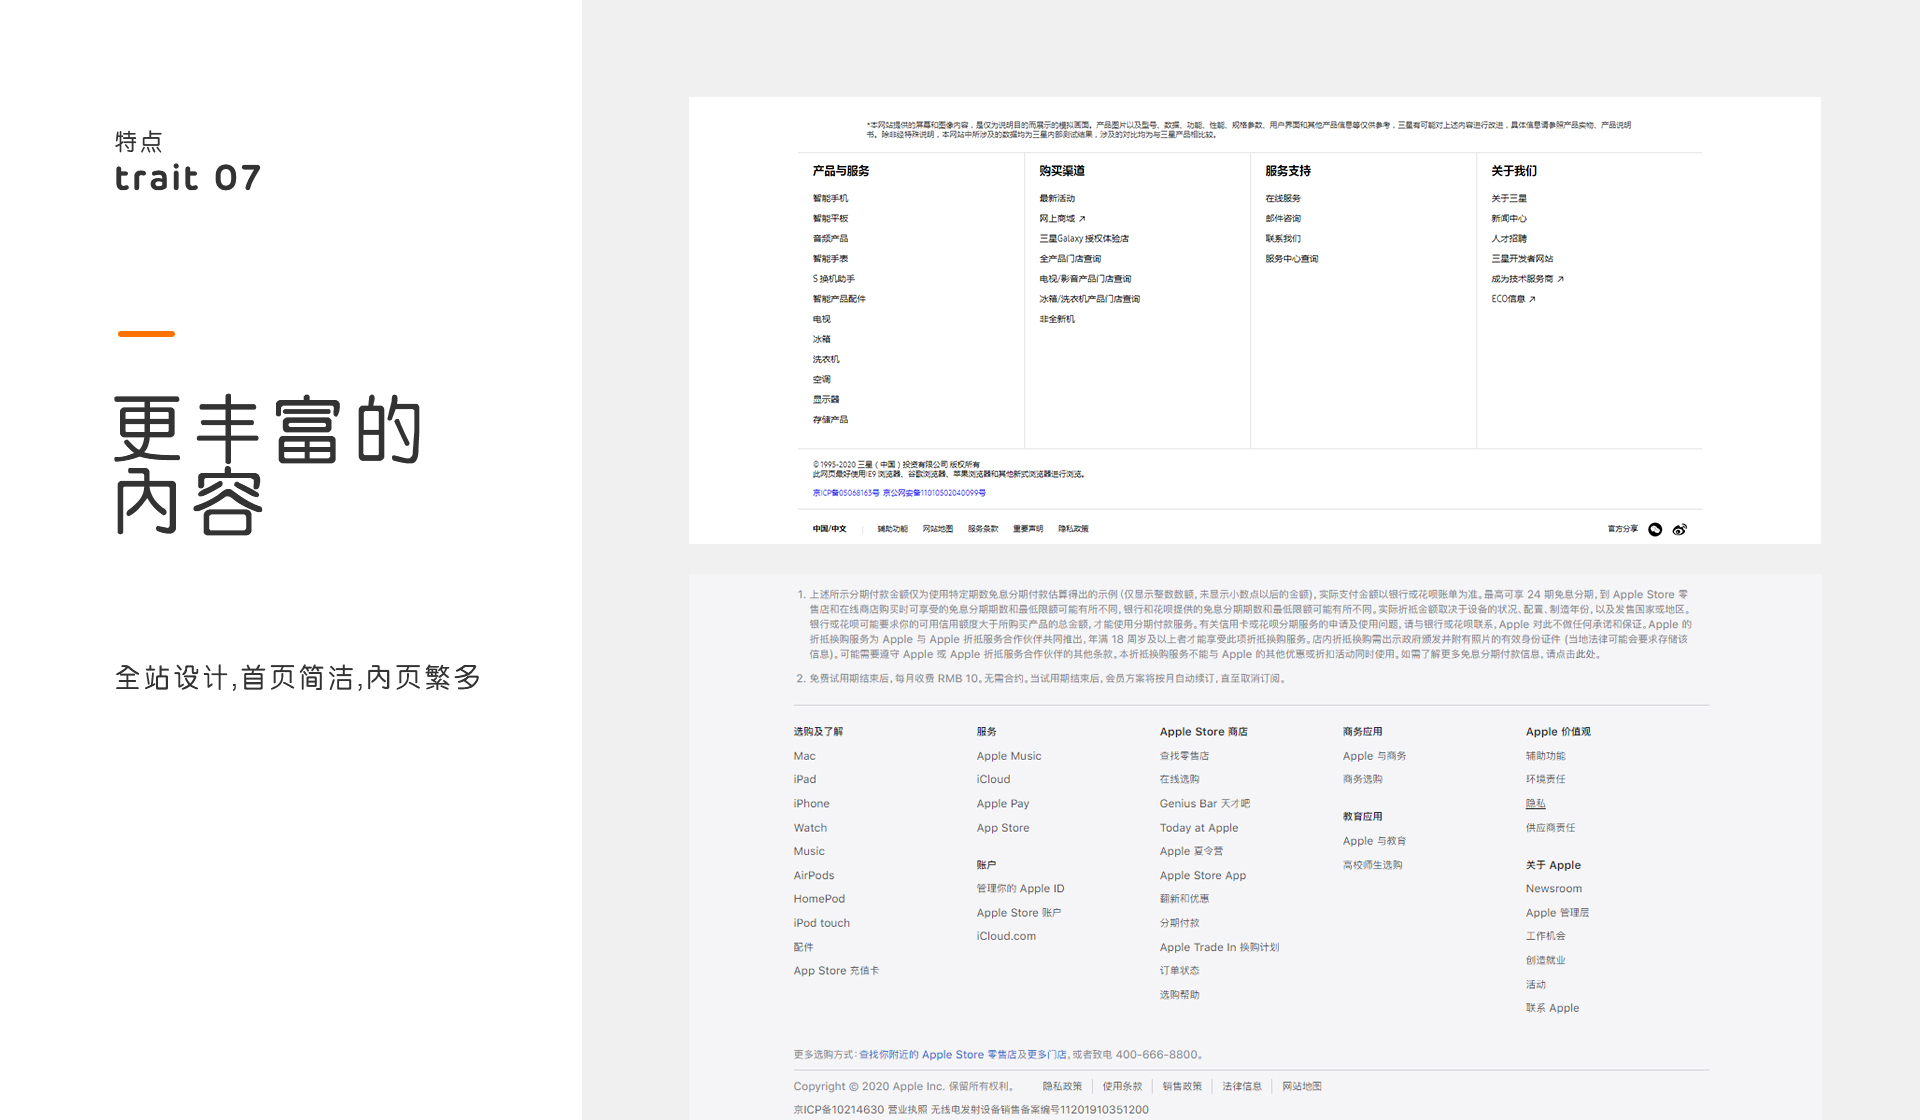Open 三星开发者网站 link
Screen dimensions: 1920x1120
(1522, 258)
